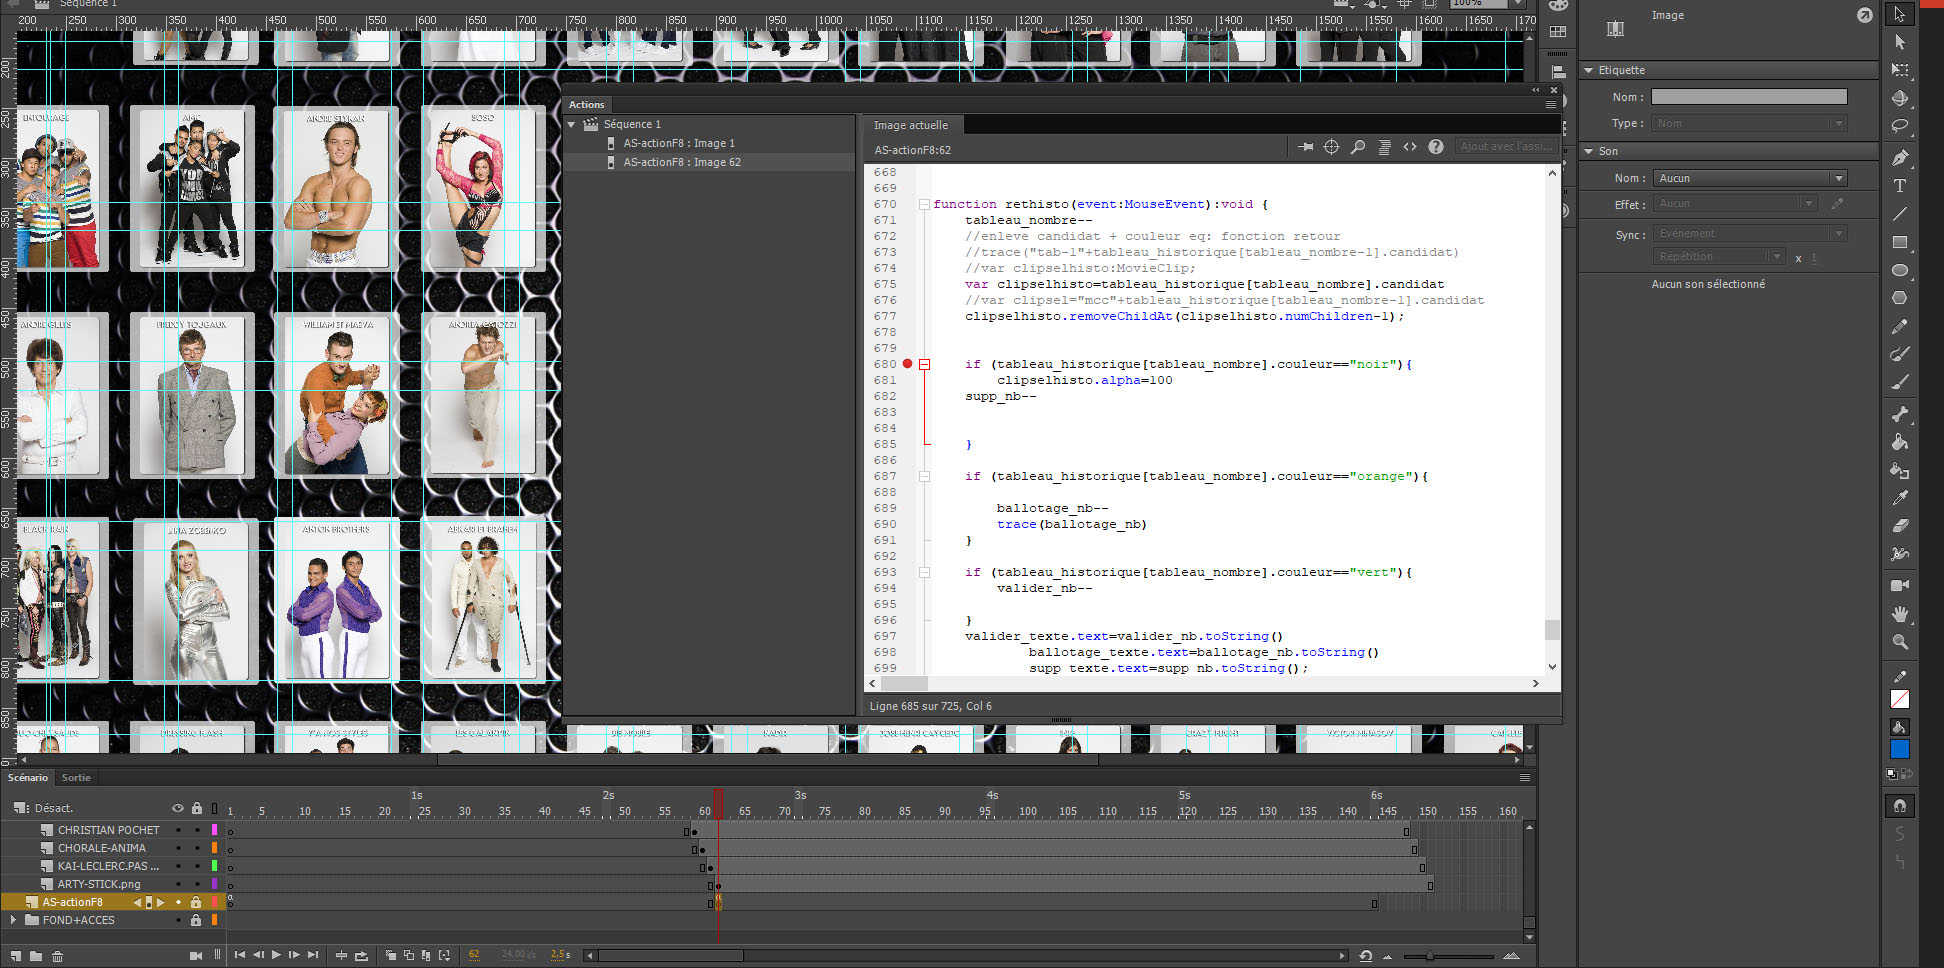Viewport: 1944px width, 968px height.
Task: Select AS-actionF8 : Image 1 script entry
Action: point(678,143)
